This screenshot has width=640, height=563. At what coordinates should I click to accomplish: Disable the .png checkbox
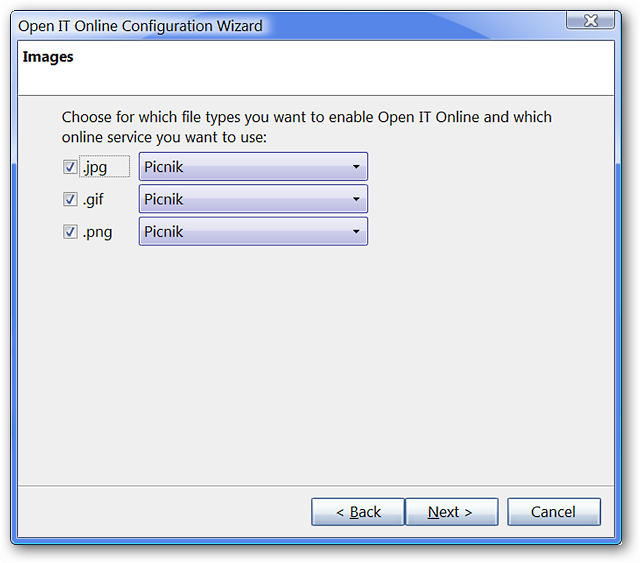click(70, 231)
